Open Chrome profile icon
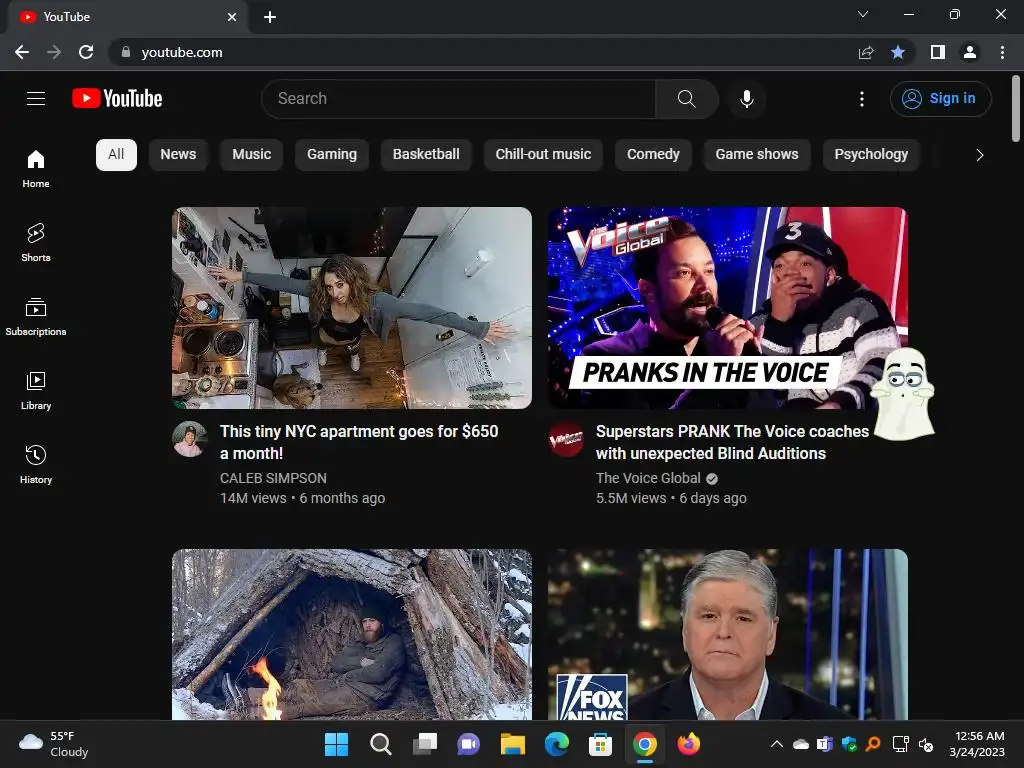Viewport: 1024px width, 768px height. [x=970, y=52]
